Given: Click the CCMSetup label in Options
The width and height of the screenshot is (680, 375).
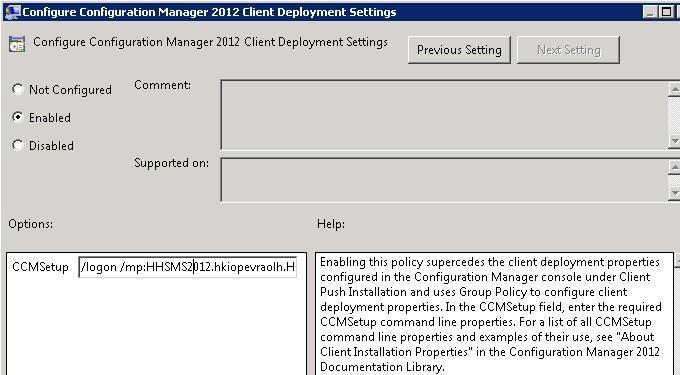Looking at the screenshot, I should tap(40, 267).
